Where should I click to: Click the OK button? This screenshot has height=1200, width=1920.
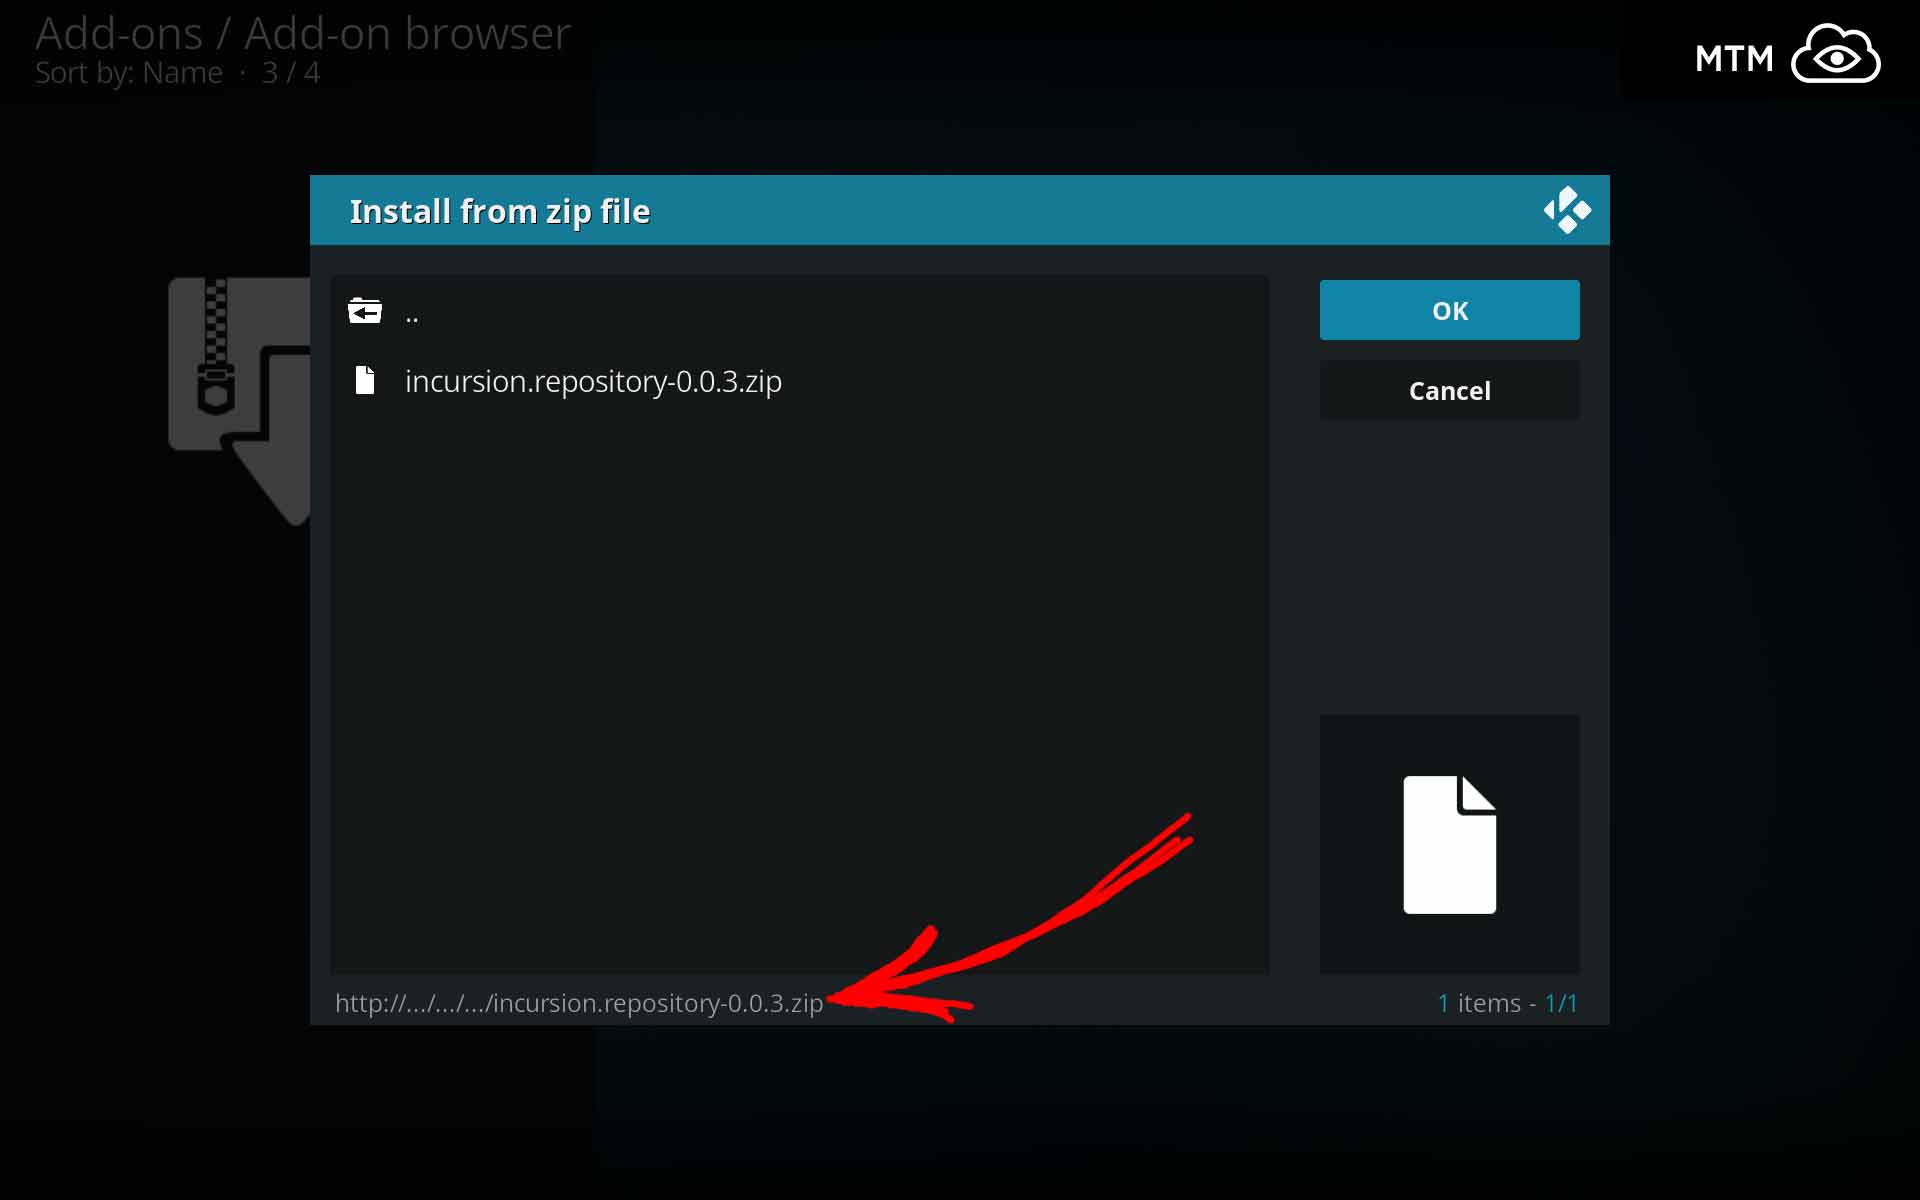tap(1449, 310)
